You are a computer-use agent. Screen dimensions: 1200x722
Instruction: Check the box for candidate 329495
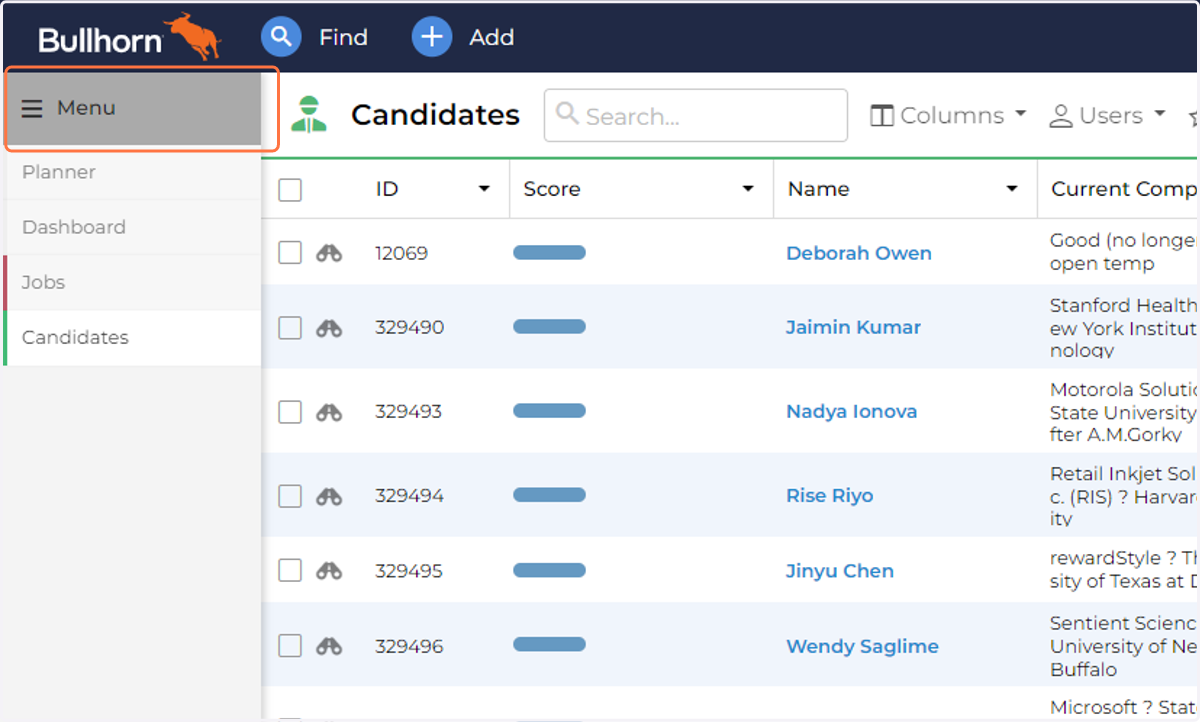point(290,570)
